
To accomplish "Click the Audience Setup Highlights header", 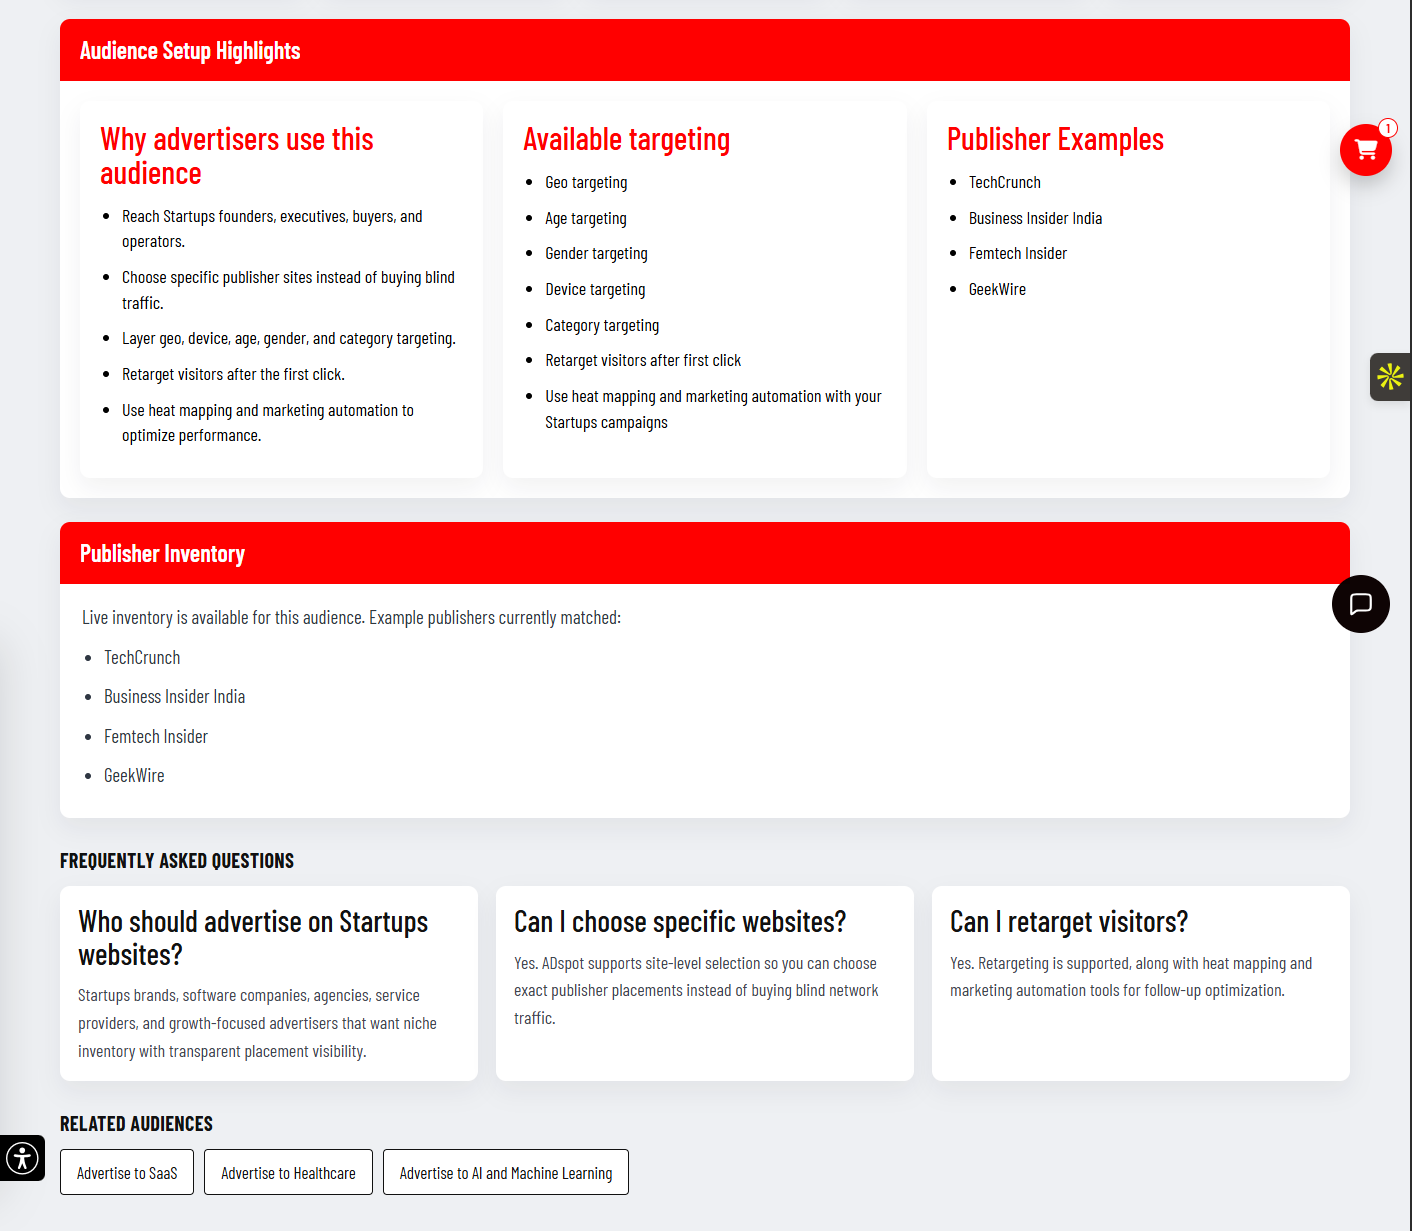I will [x=705, y=50].
